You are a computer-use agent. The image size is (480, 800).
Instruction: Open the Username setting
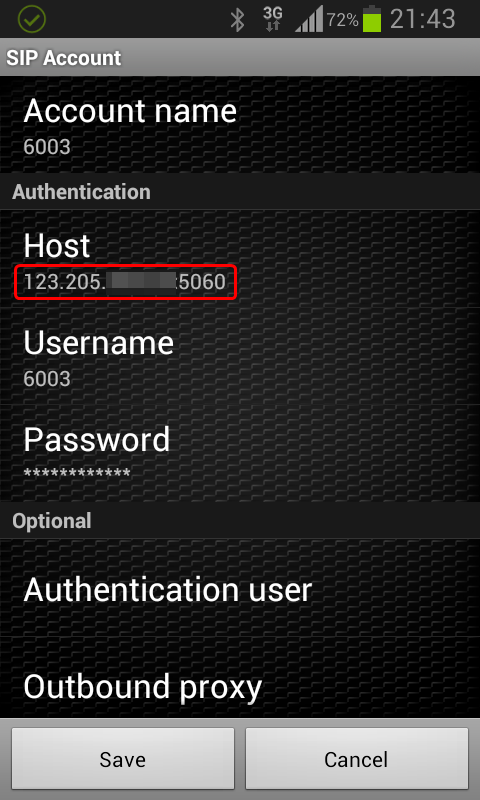(240, 357)
